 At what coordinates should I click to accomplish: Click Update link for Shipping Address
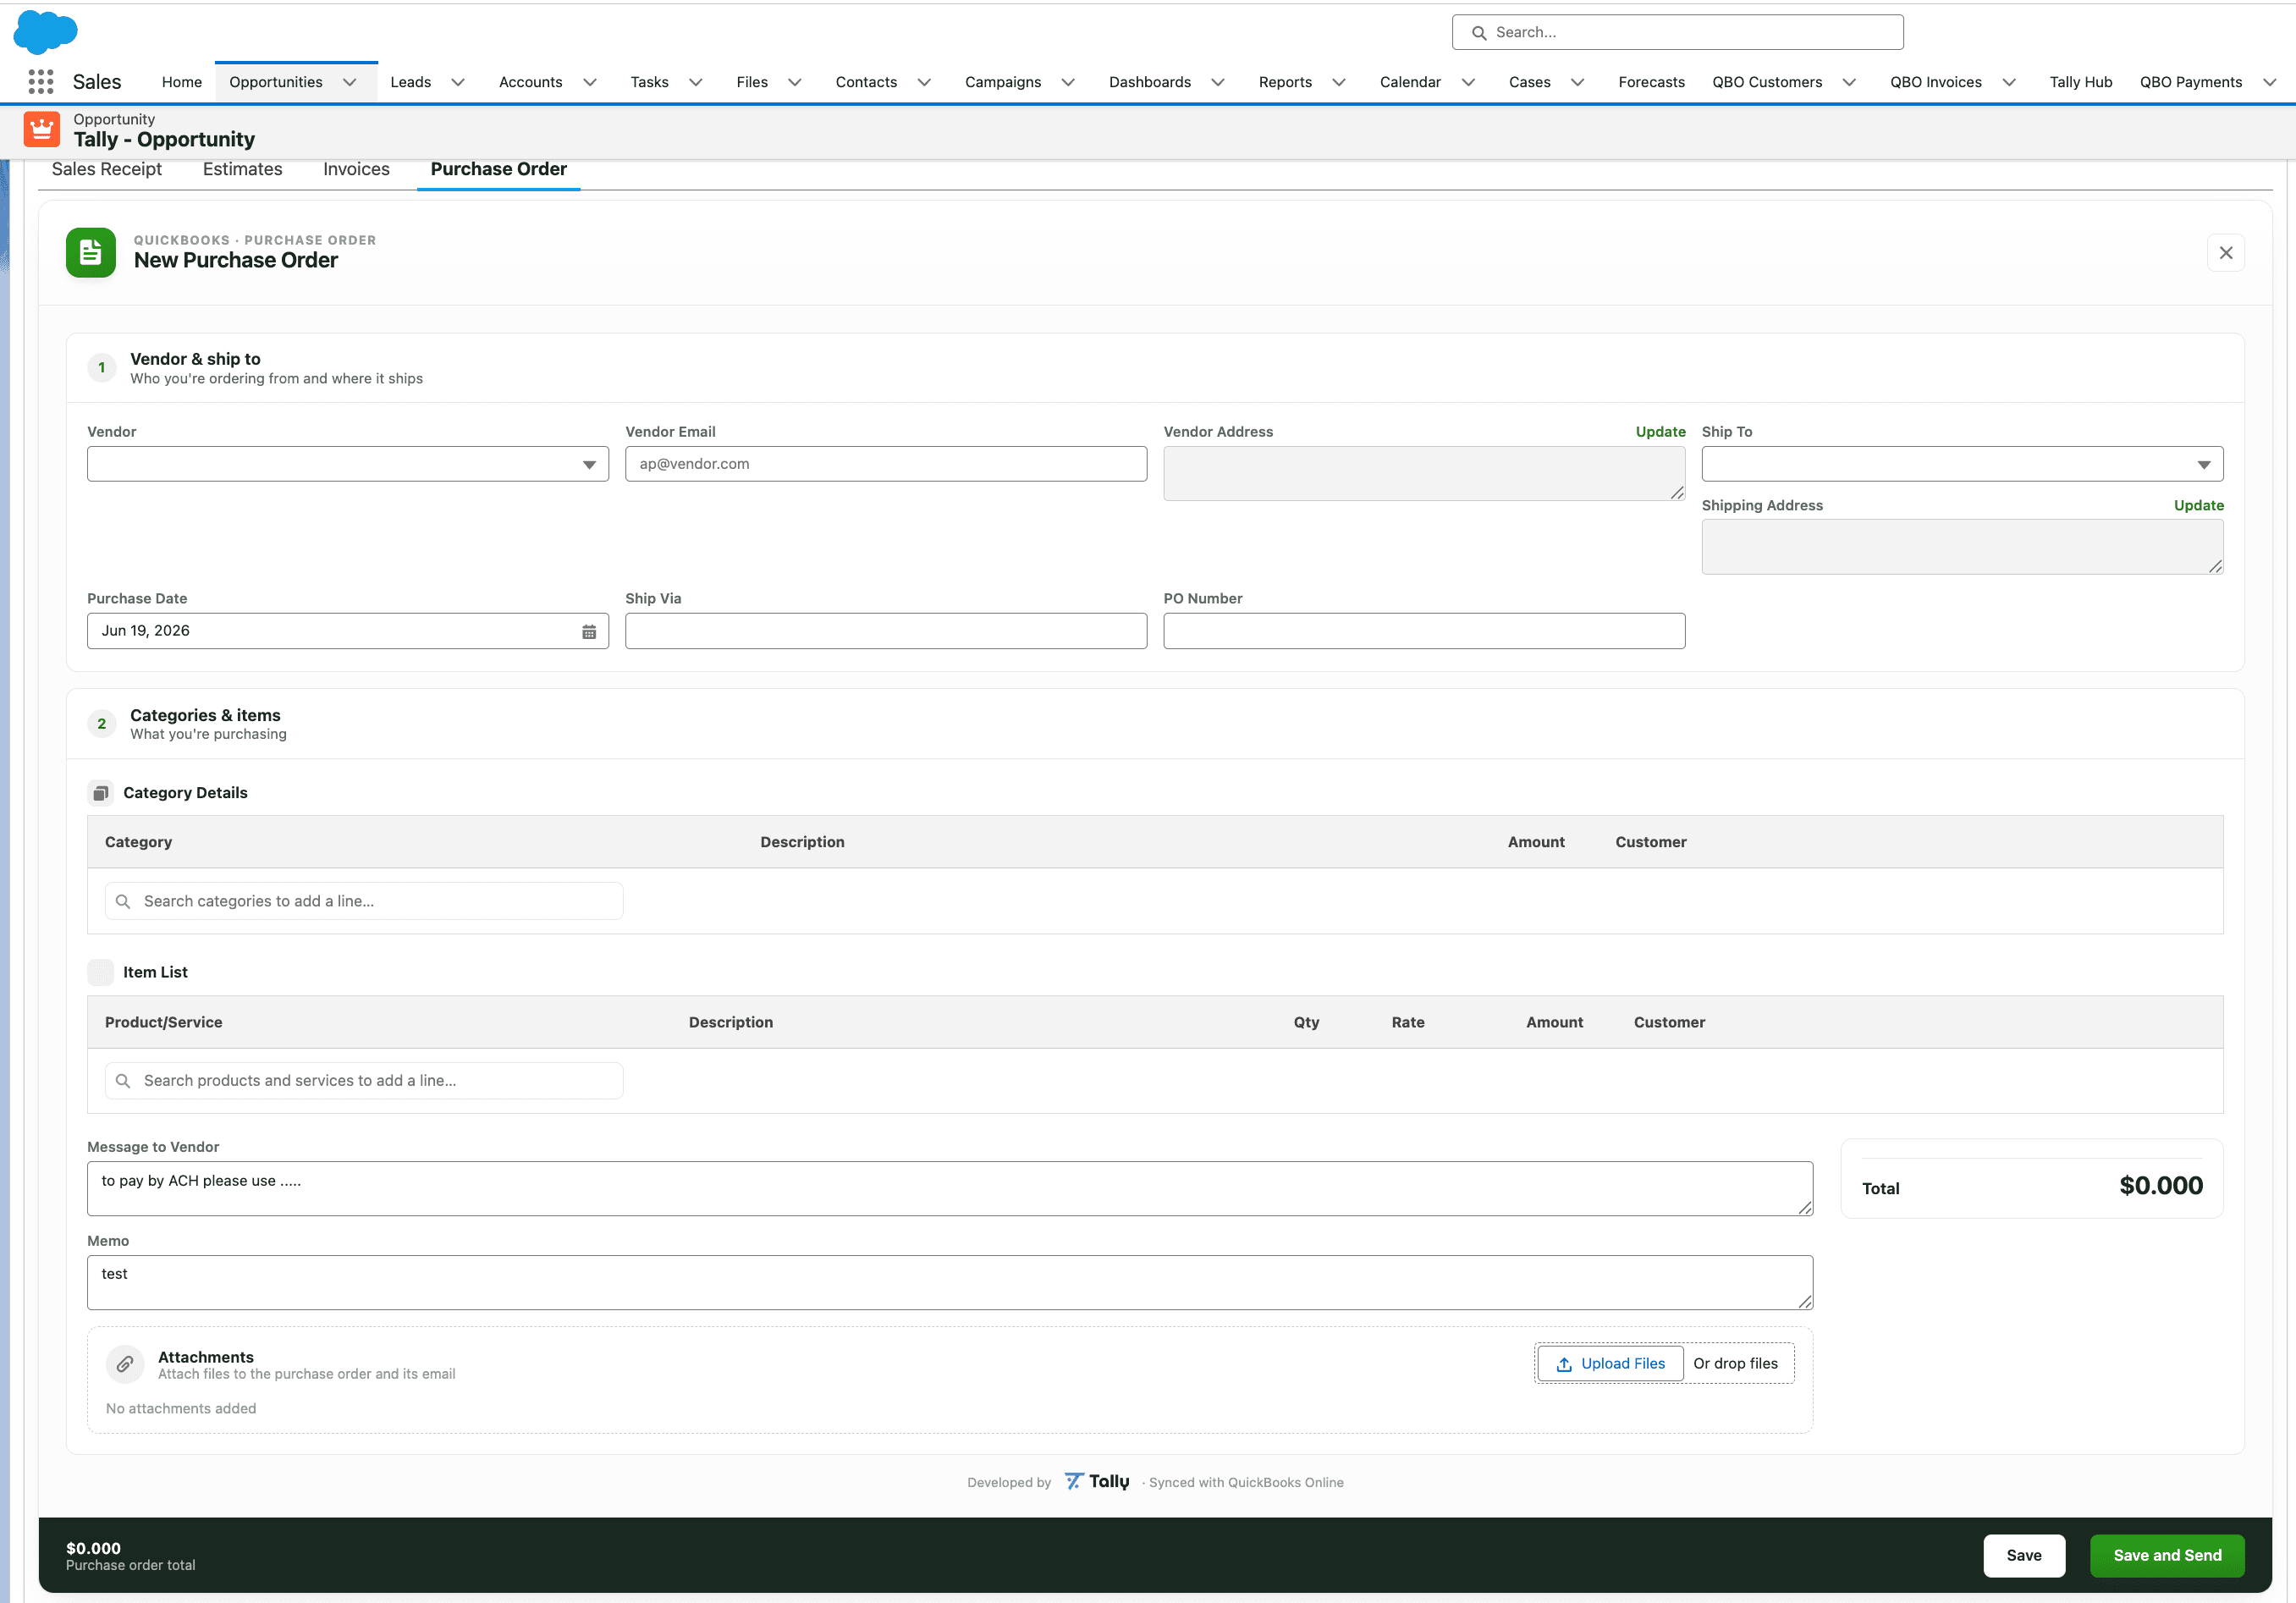pyautogui.click(x=2198, y=506)
